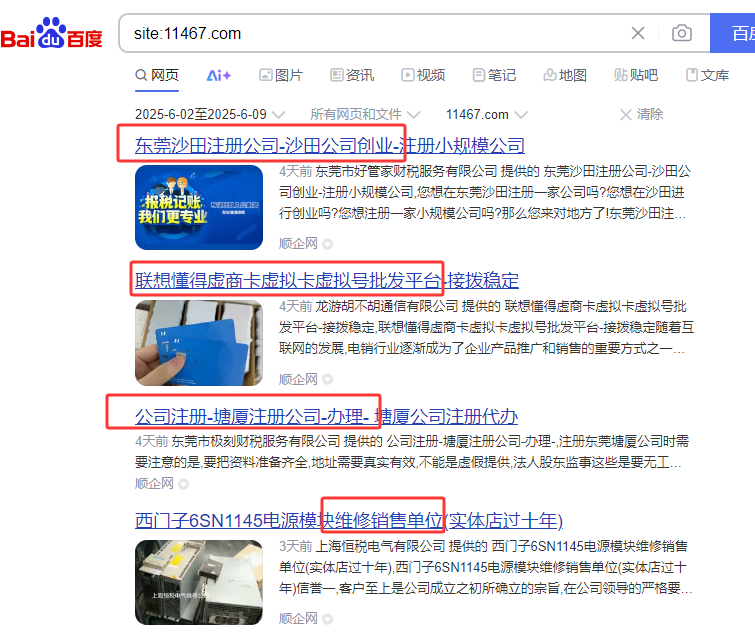Expand the date range 2025-6-02至2025-6-09 filter
The width and height of the screenshot is (755, 642).
click(x=210, y=114)
